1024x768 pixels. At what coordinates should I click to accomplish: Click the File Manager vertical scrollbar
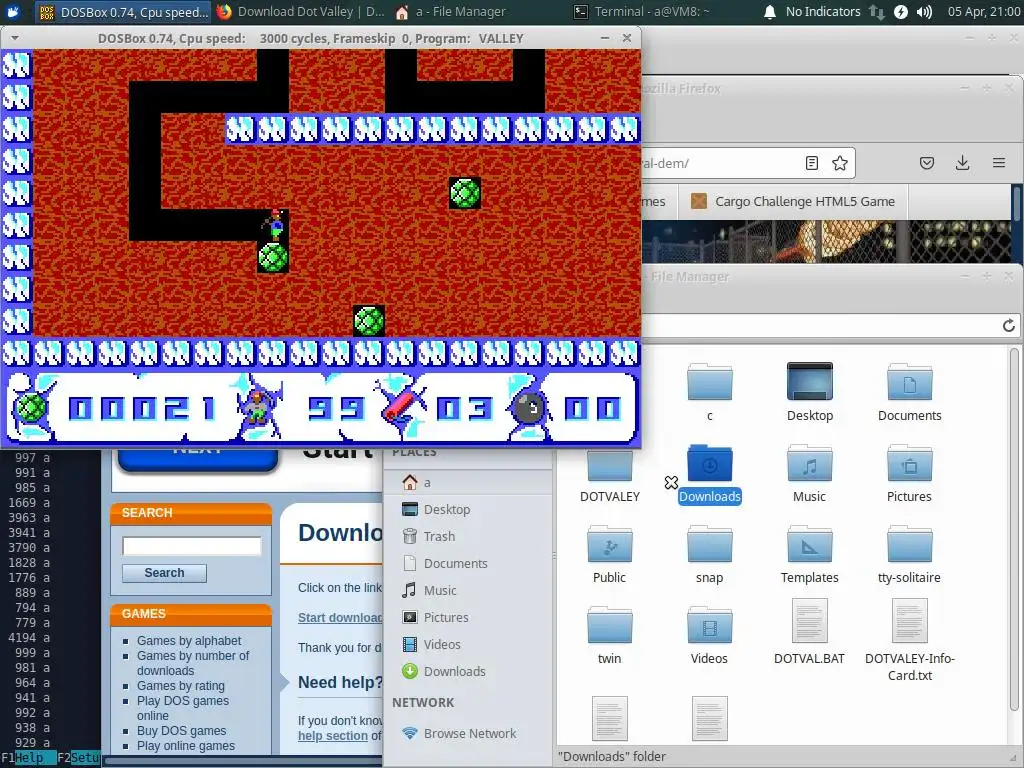pos(1014,529)
